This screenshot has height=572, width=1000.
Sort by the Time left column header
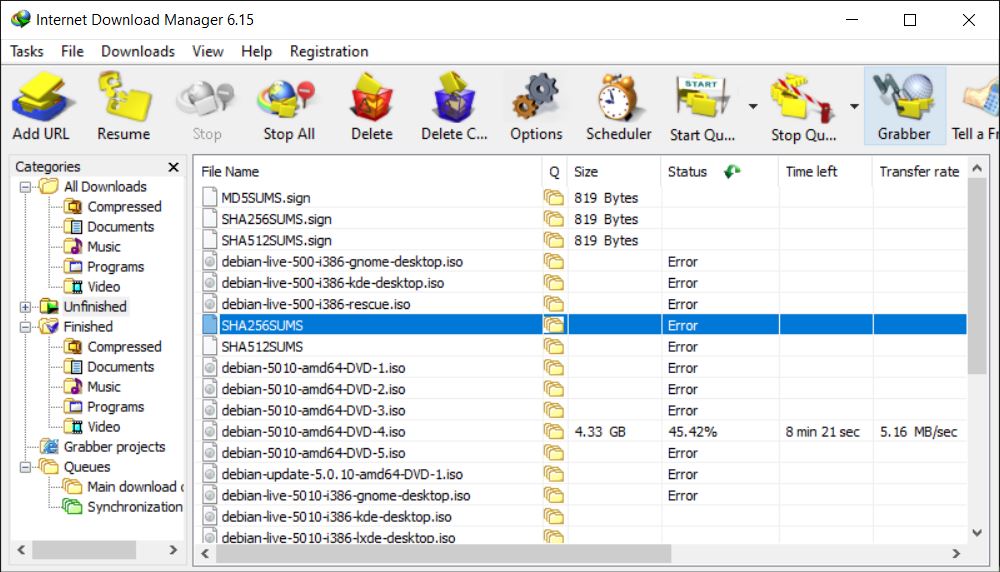click(825, 172)
